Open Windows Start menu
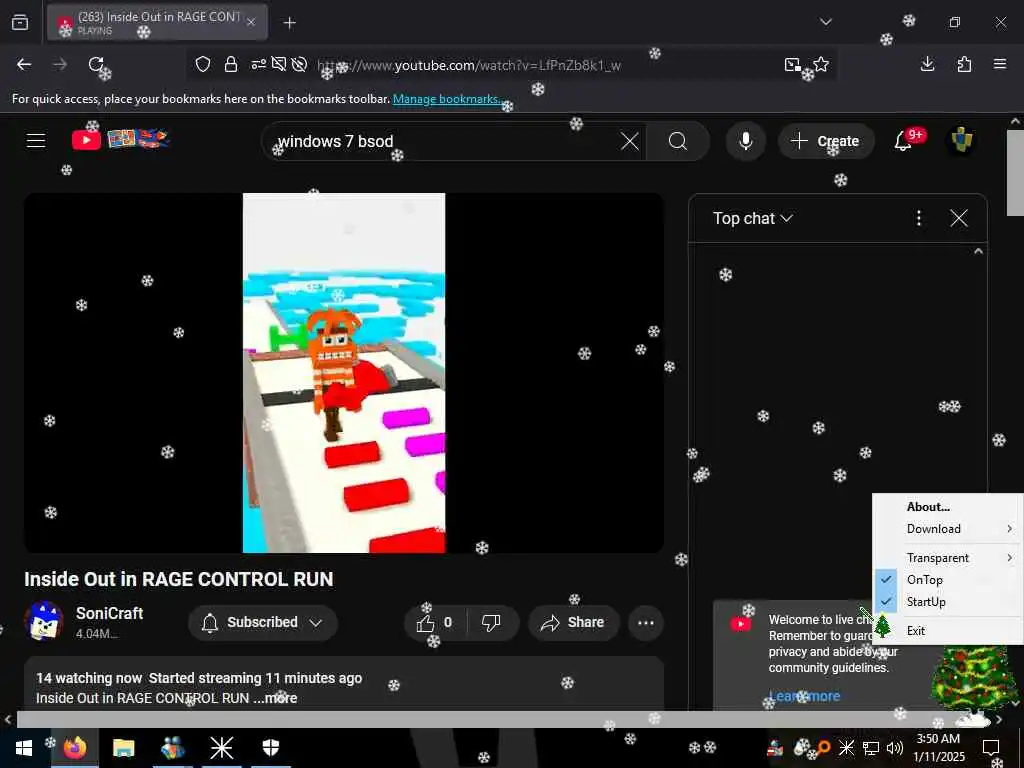This screenshot has height=768, width=1024. point(24,748)
